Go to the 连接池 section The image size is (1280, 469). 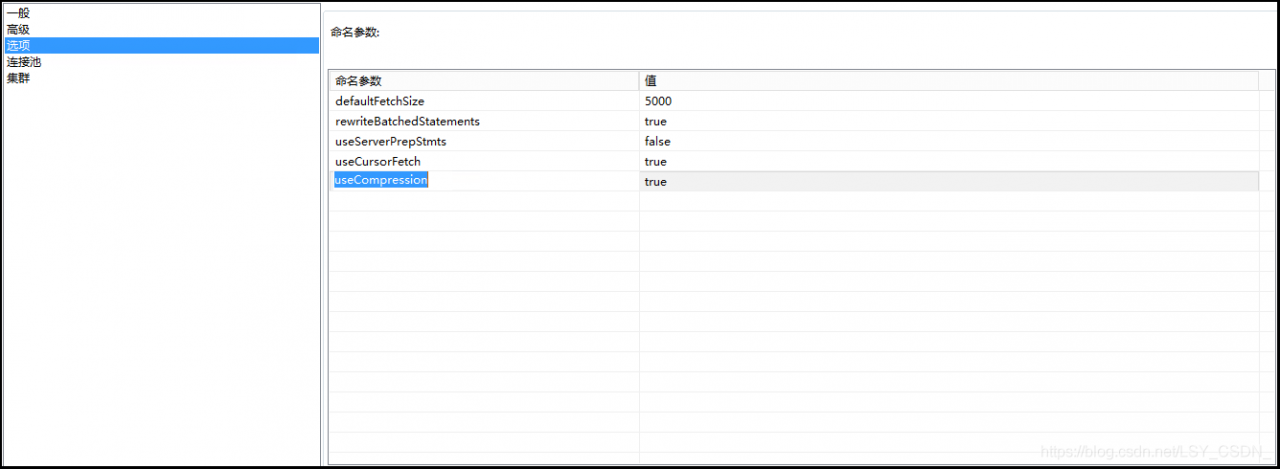click(24, 61)
